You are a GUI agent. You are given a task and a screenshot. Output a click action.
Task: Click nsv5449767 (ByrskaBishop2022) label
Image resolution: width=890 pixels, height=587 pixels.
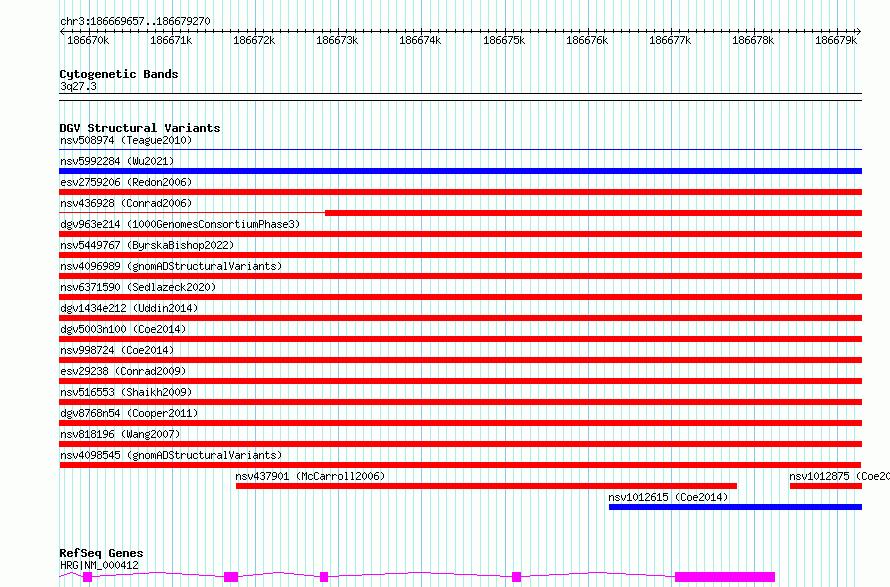[x=147, y=245]
